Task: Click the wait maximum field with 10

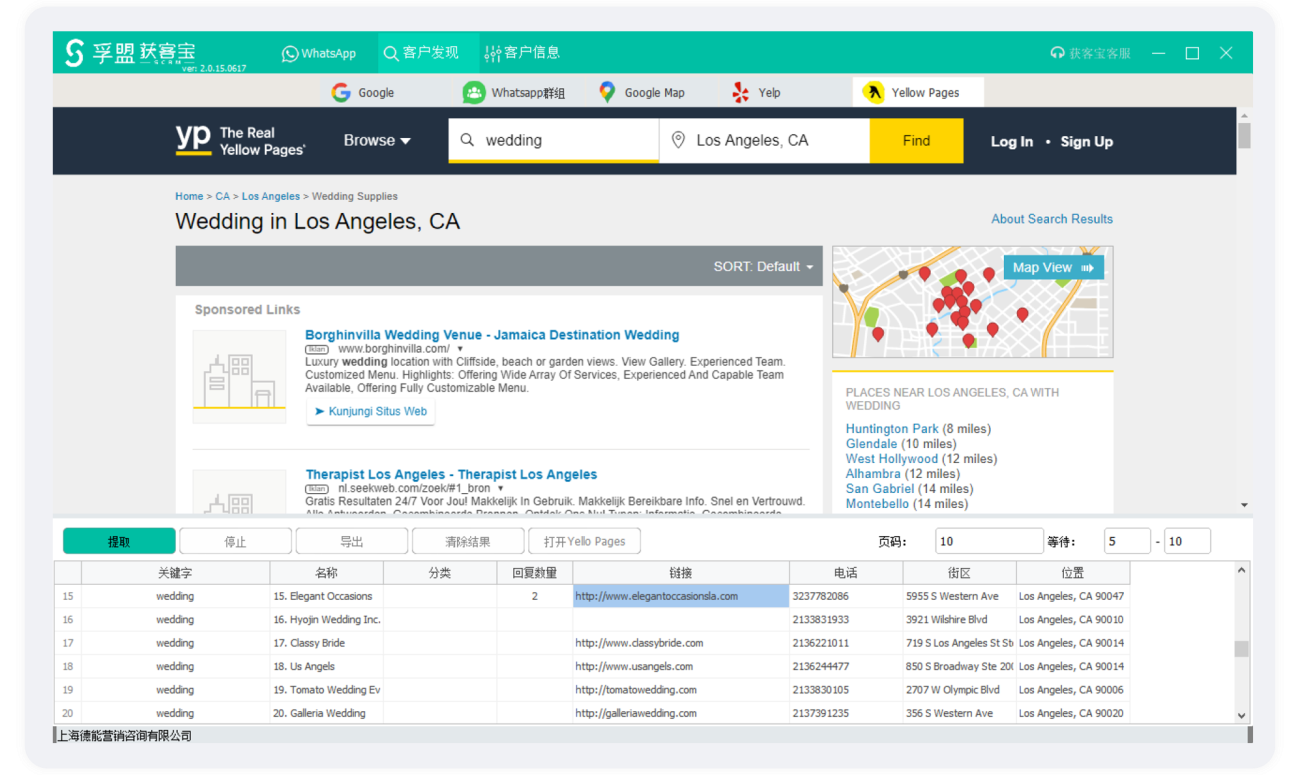Action: [1187, 541]
